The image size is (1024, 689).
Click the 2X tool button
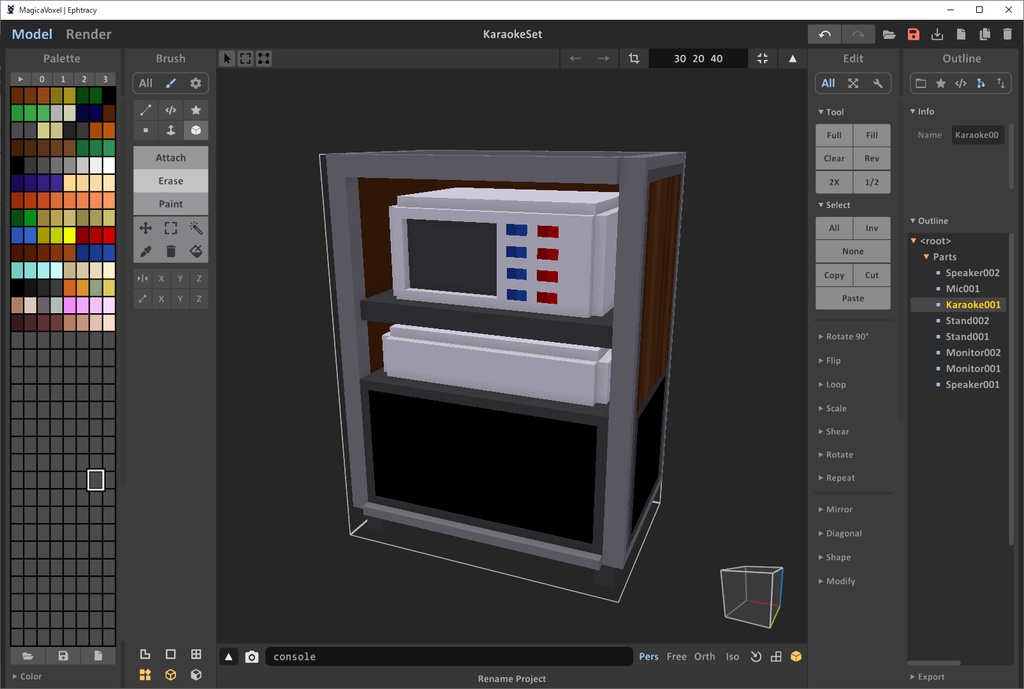(834, 182)
